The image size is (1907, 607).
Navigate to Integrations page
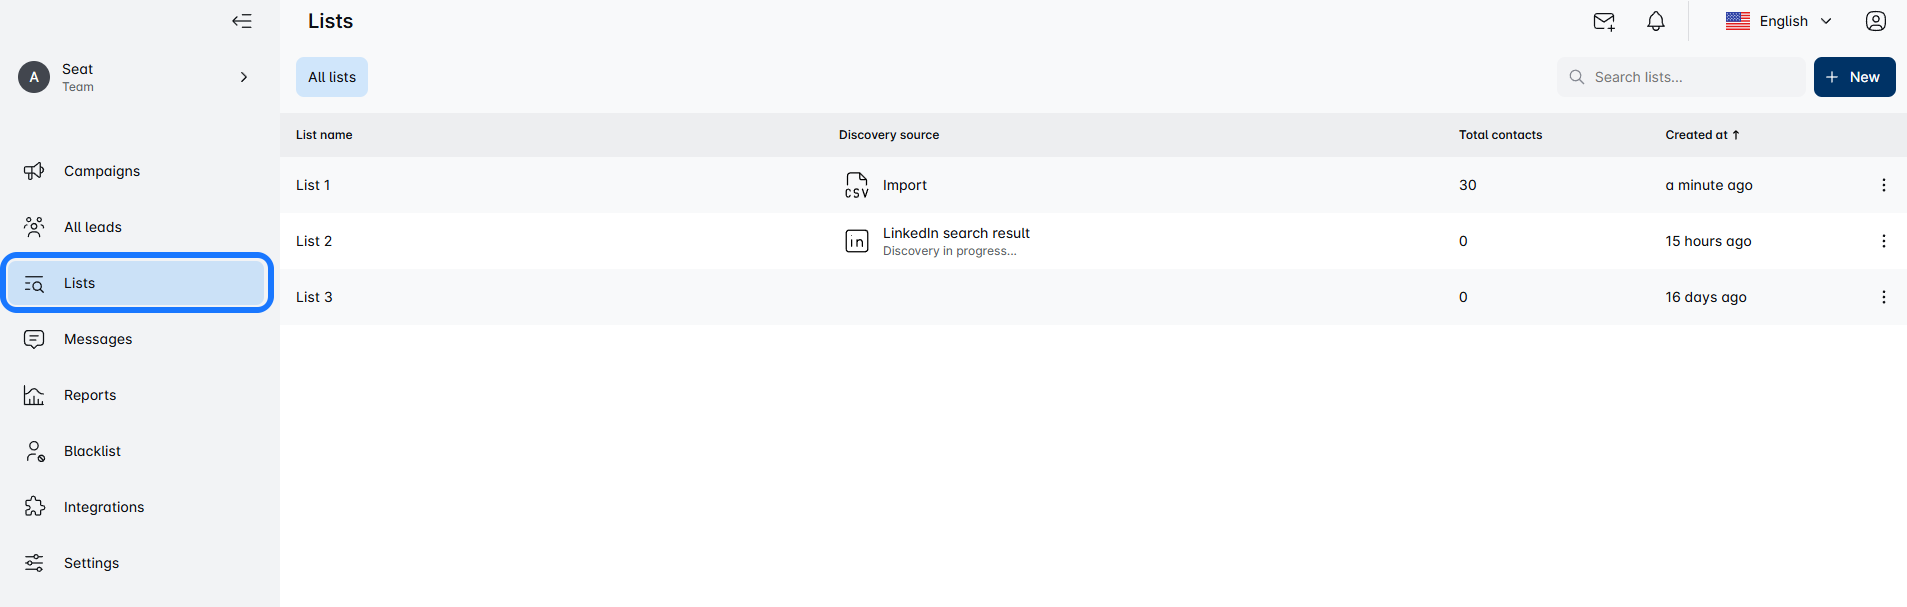coord(104,507)
